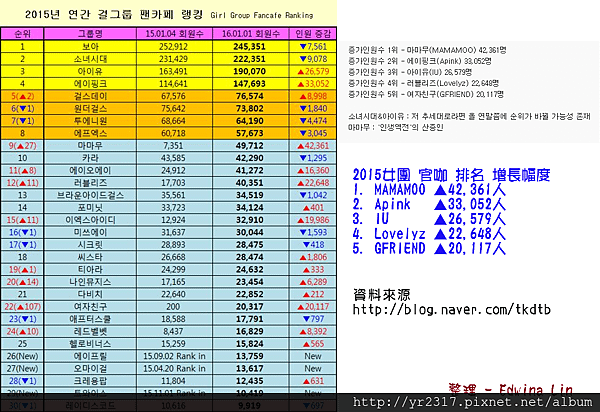
Task: Click the '▲33,052' change cell in the table
Action: tap(313, 84)
